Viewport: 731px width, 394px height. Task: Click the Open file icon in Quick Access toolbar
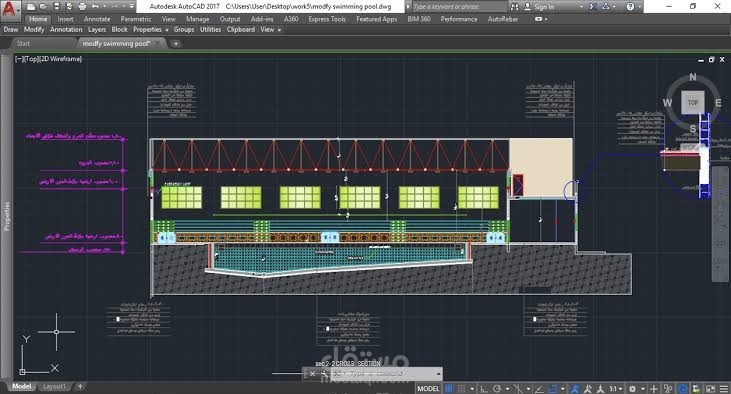43,7
